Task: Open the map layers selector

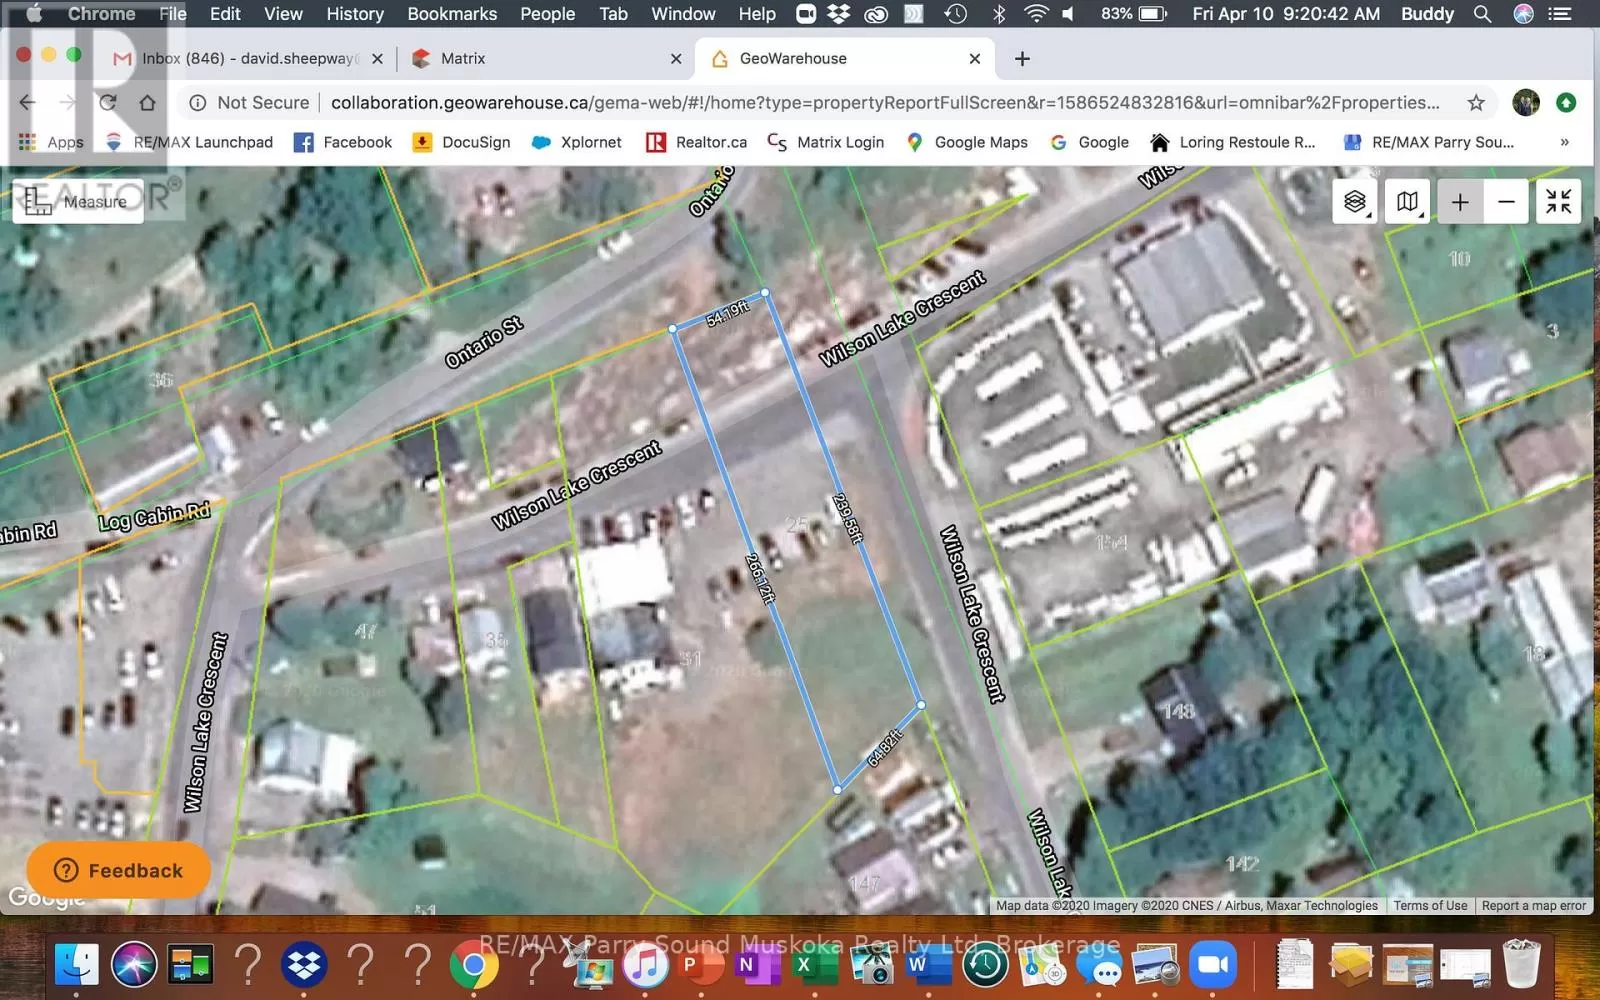Action: pos(1355,202)
